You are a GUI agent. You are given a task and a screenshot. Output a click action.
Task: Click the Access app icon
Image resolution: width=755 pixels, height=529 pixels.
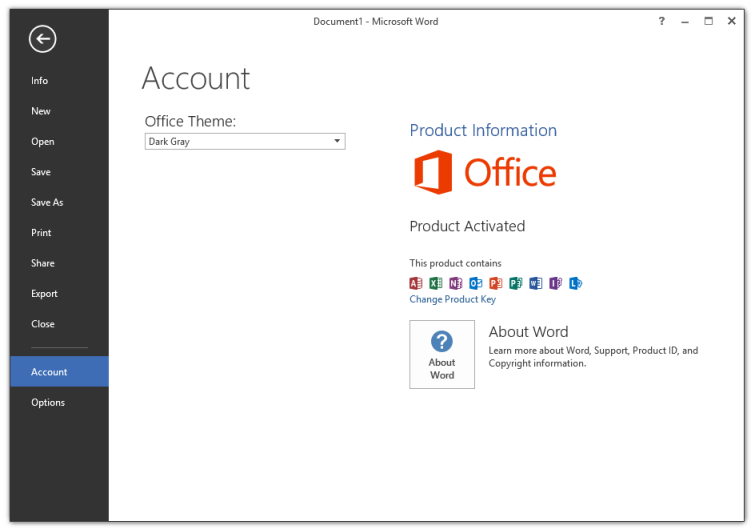(x=416, y=284)
